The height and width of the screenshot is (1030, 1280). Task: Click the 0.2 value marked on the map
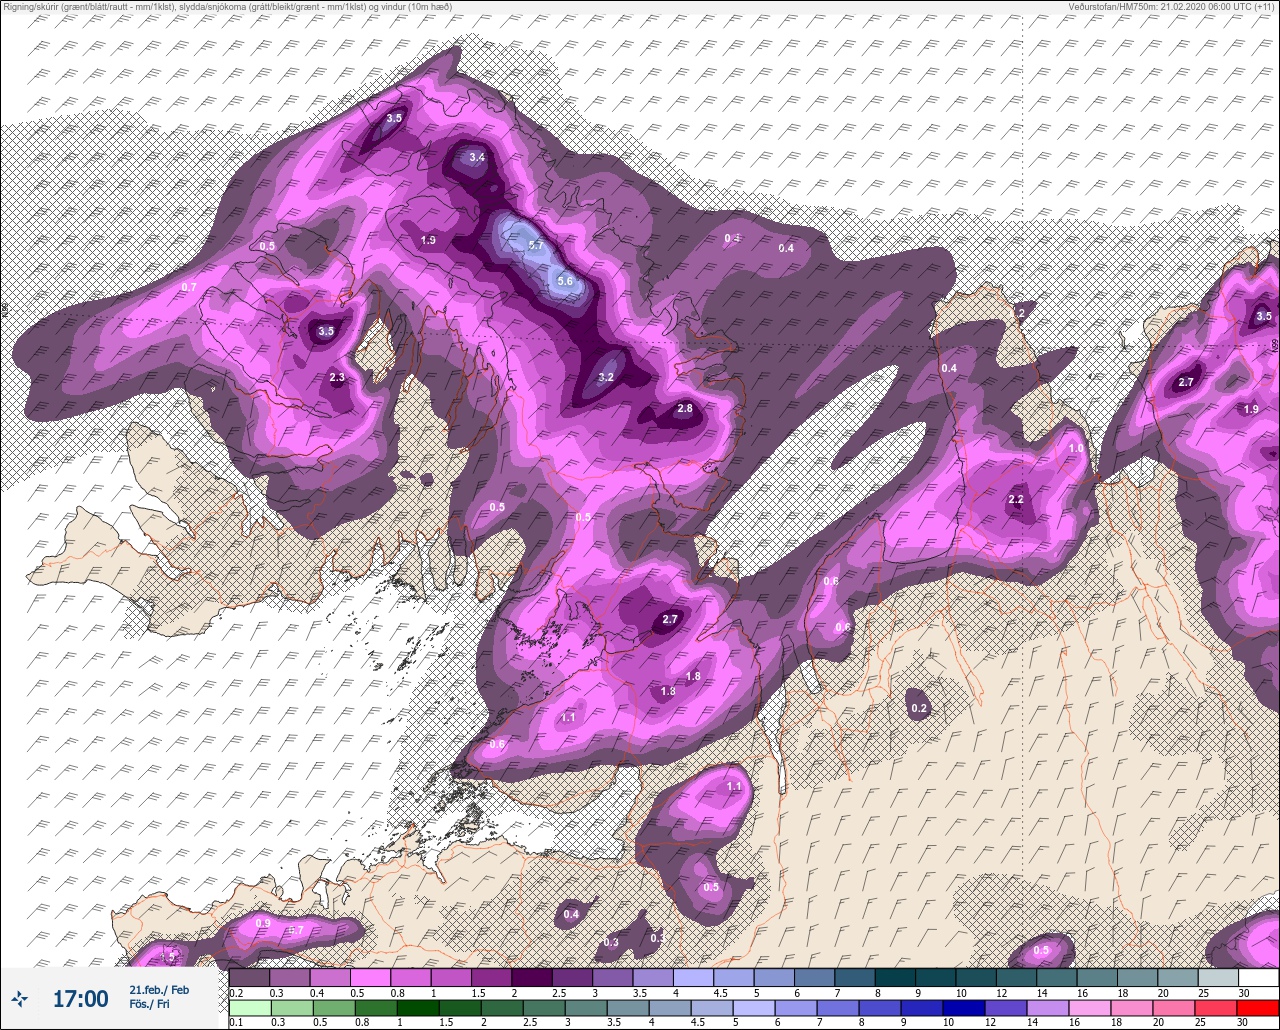[919, 708]
